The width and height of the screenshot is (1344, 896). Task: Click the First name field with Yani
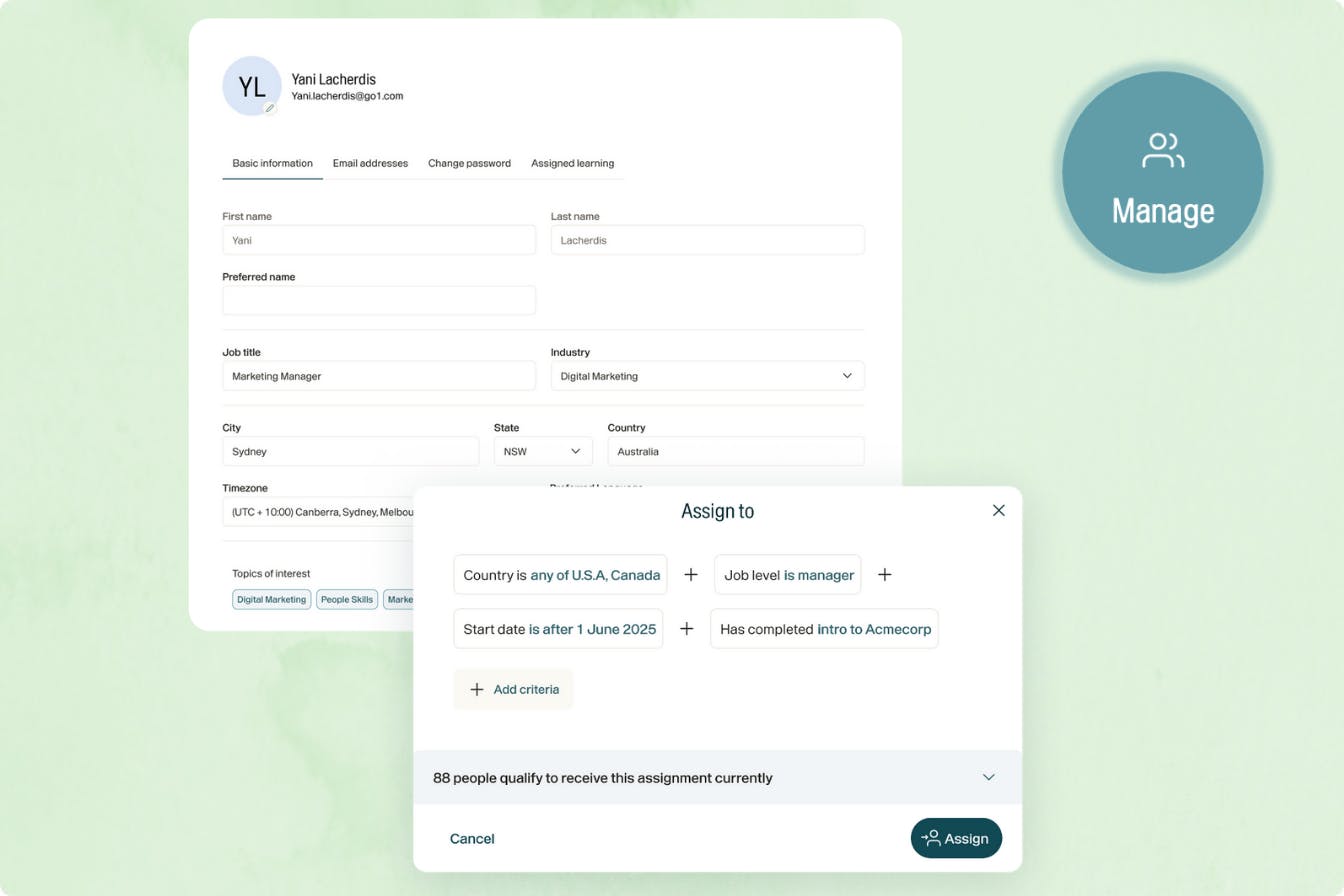point(379,240)
